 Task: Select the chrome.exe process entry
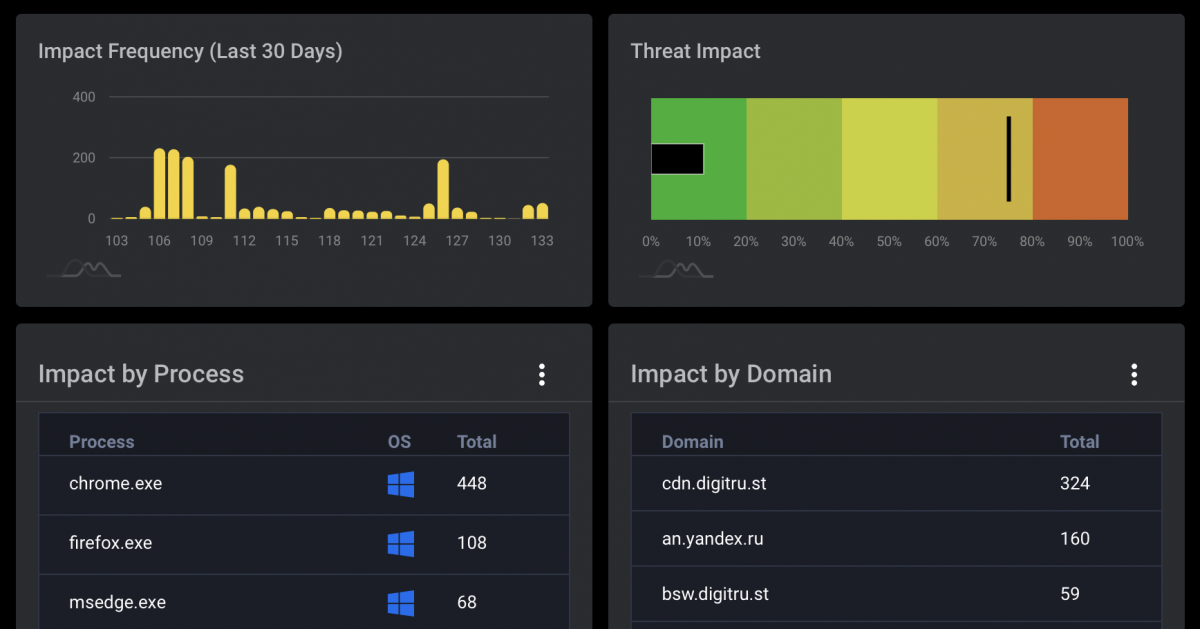point(115,484)
